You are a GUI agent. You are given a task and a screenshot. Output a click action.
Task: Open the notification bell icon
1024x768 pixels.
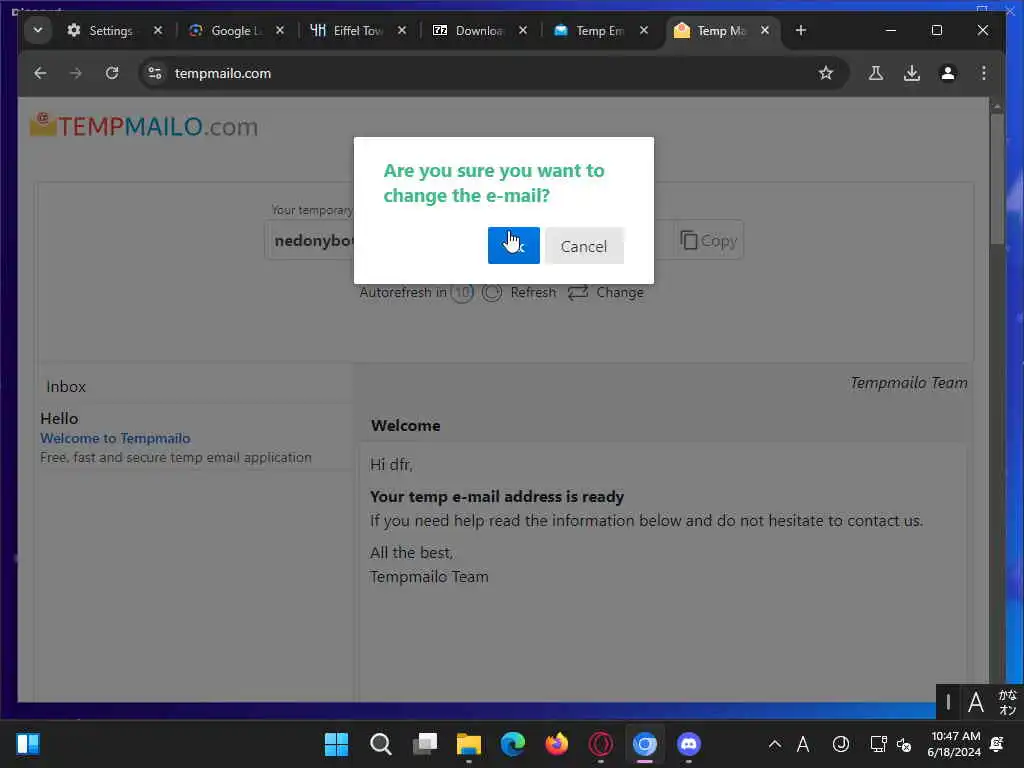pyautogui.click(x=997, y=744)
